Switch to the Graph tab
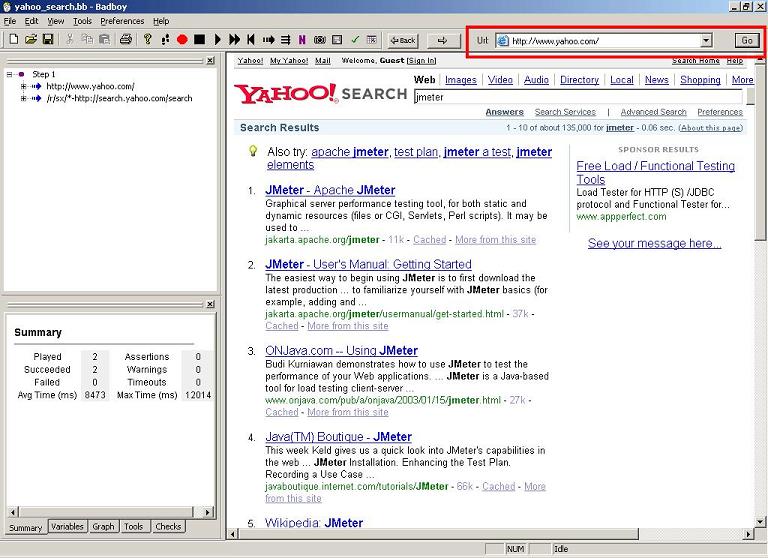 point(103,527)
